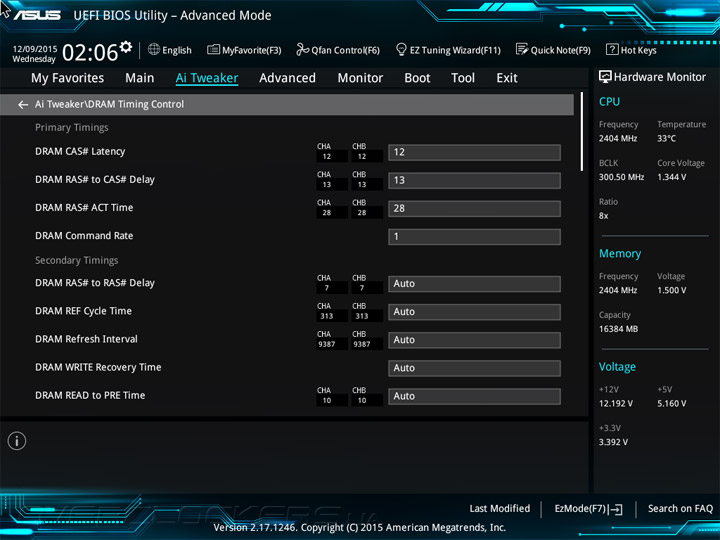The width and height of the screenshot is (720, 540).
Task: Click Last Modified button
Action: 500,508
